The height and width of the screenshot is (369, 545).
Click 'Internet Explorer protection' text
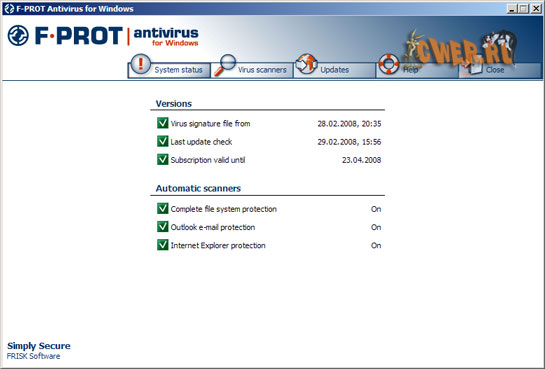(x=218, y=246)
